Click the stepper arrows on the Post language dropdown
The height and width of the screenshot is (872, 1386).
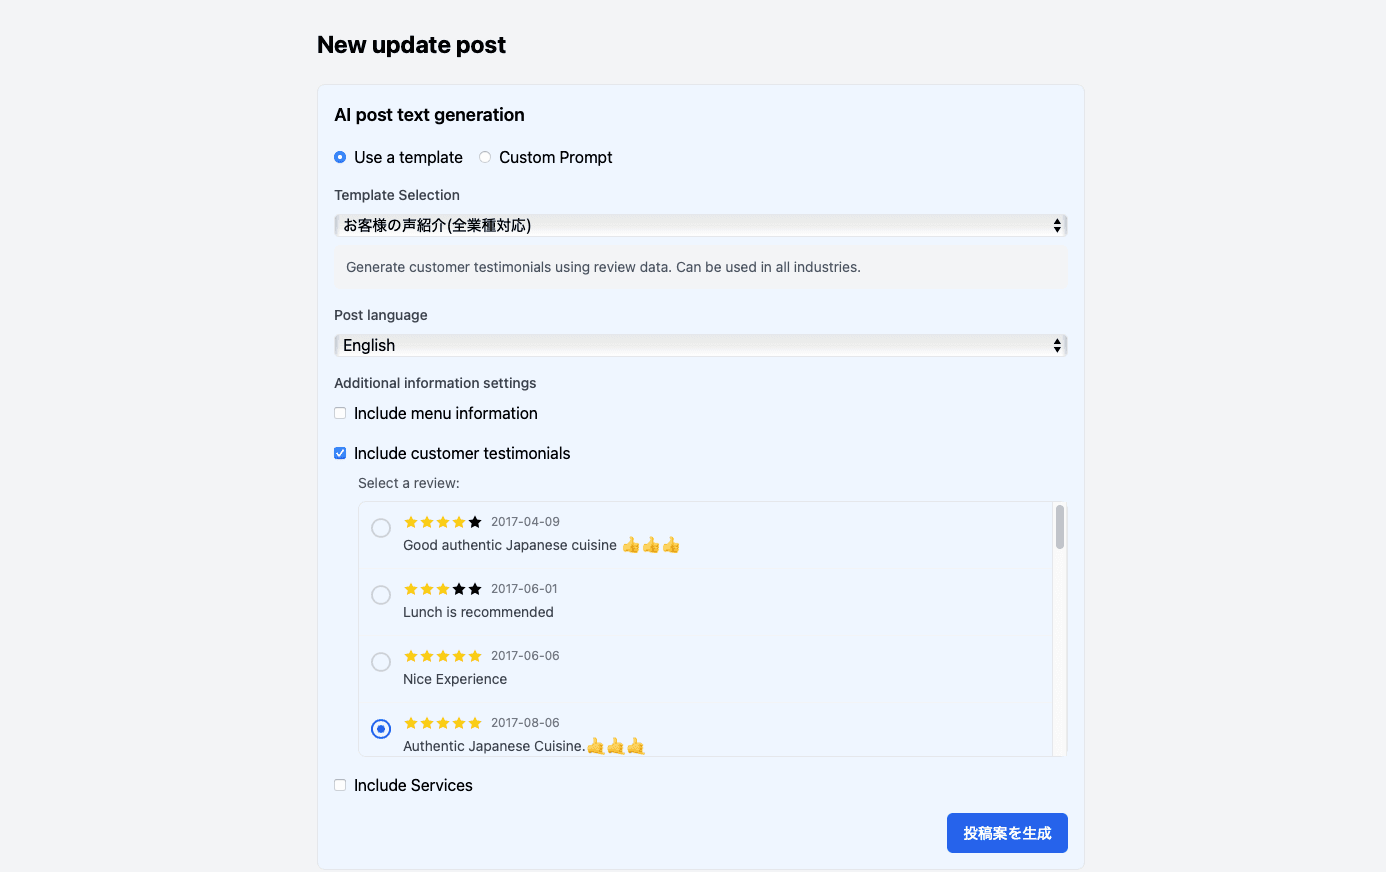1056,345
